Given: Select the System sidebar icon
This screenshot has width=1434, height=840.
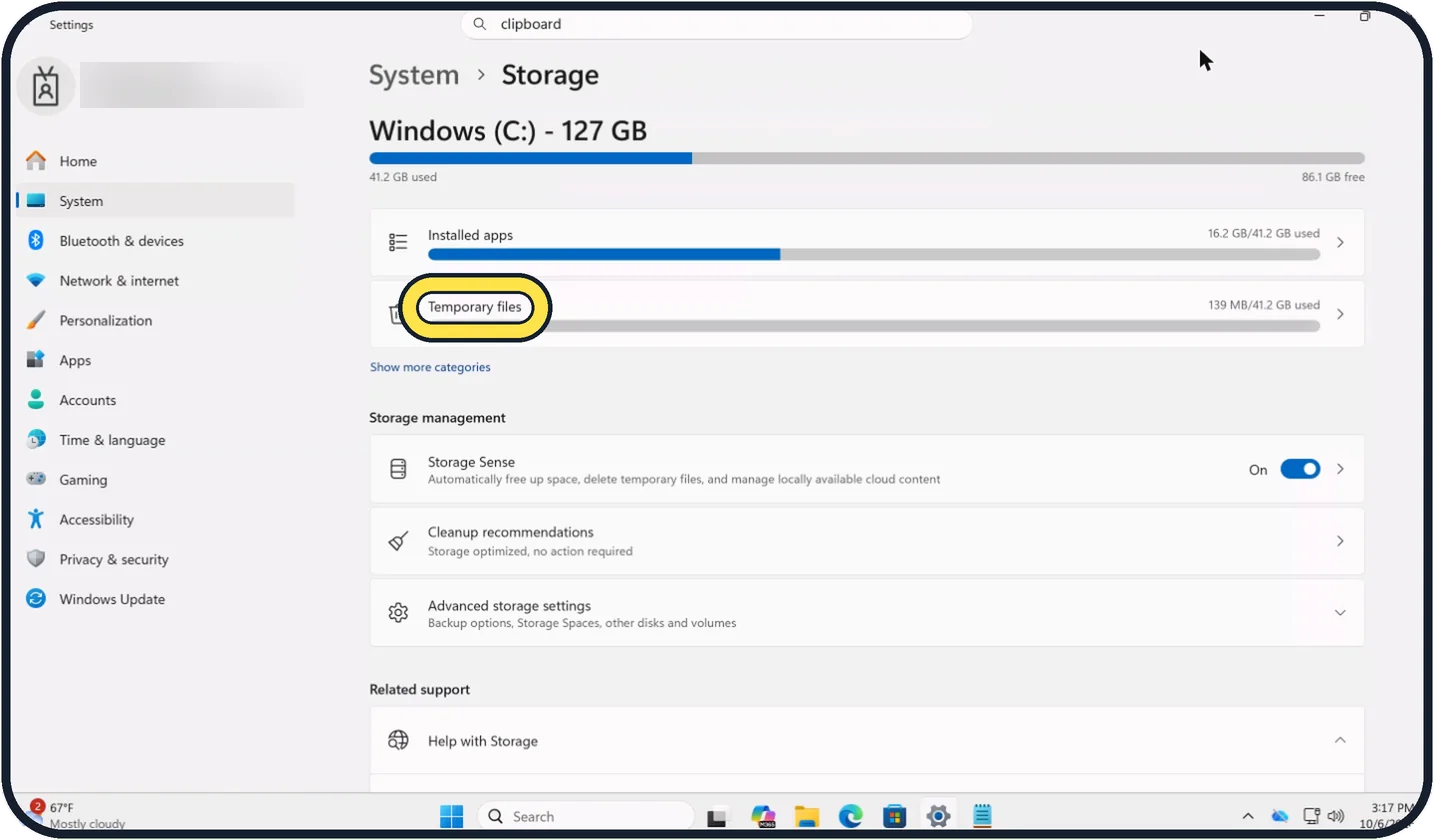Looking at the screenshot, I should 36,201.
